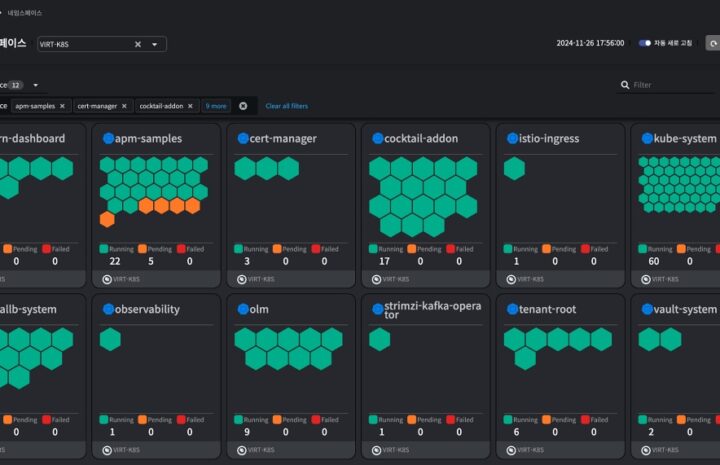Click the running count 3 in cert-manager
720x465 pixels.
(247, 261)
